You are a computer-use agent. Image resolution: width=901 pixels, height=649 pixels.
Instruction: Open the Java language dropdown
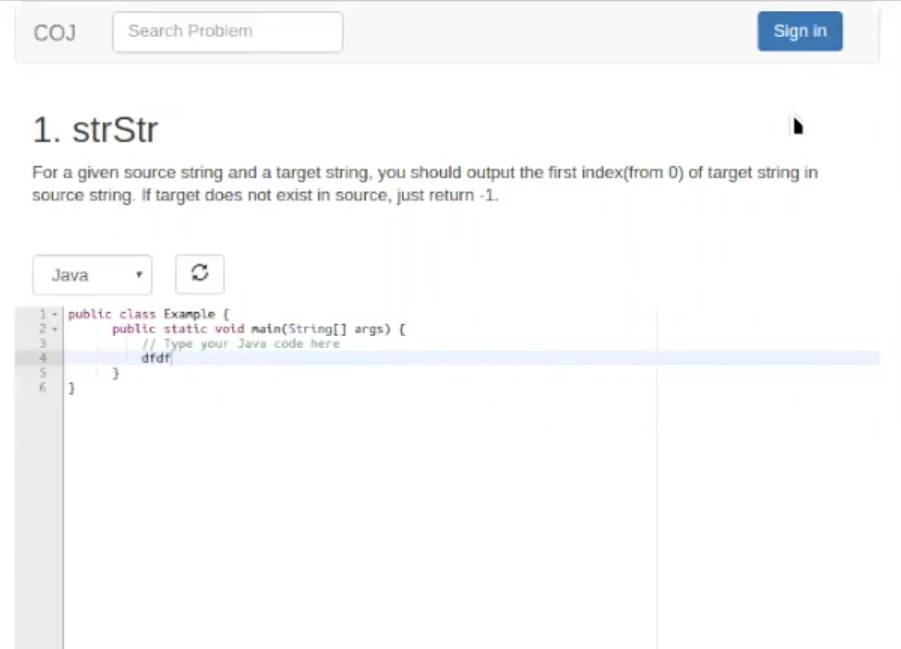(92, 275)
